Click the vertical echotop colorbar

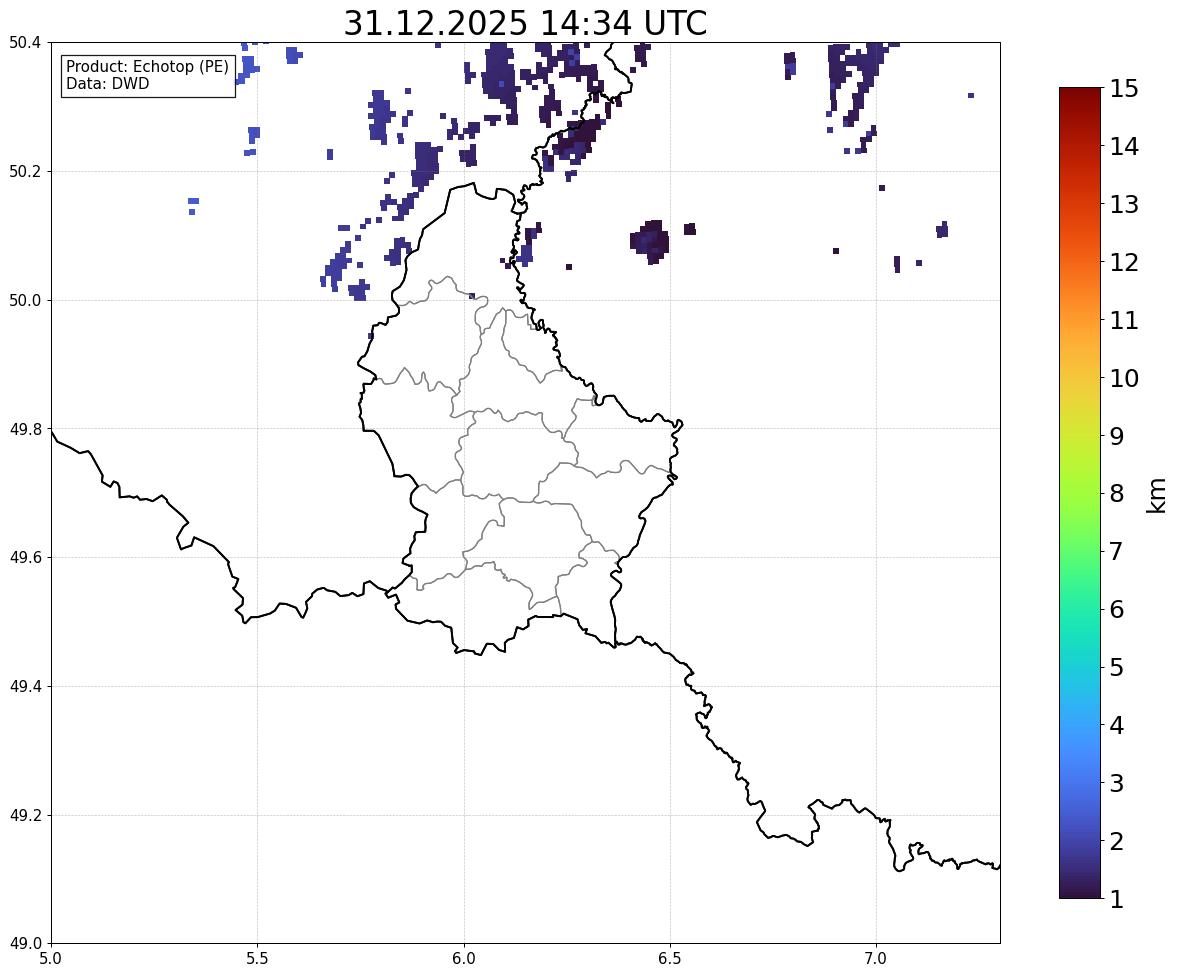[1080, 493]
